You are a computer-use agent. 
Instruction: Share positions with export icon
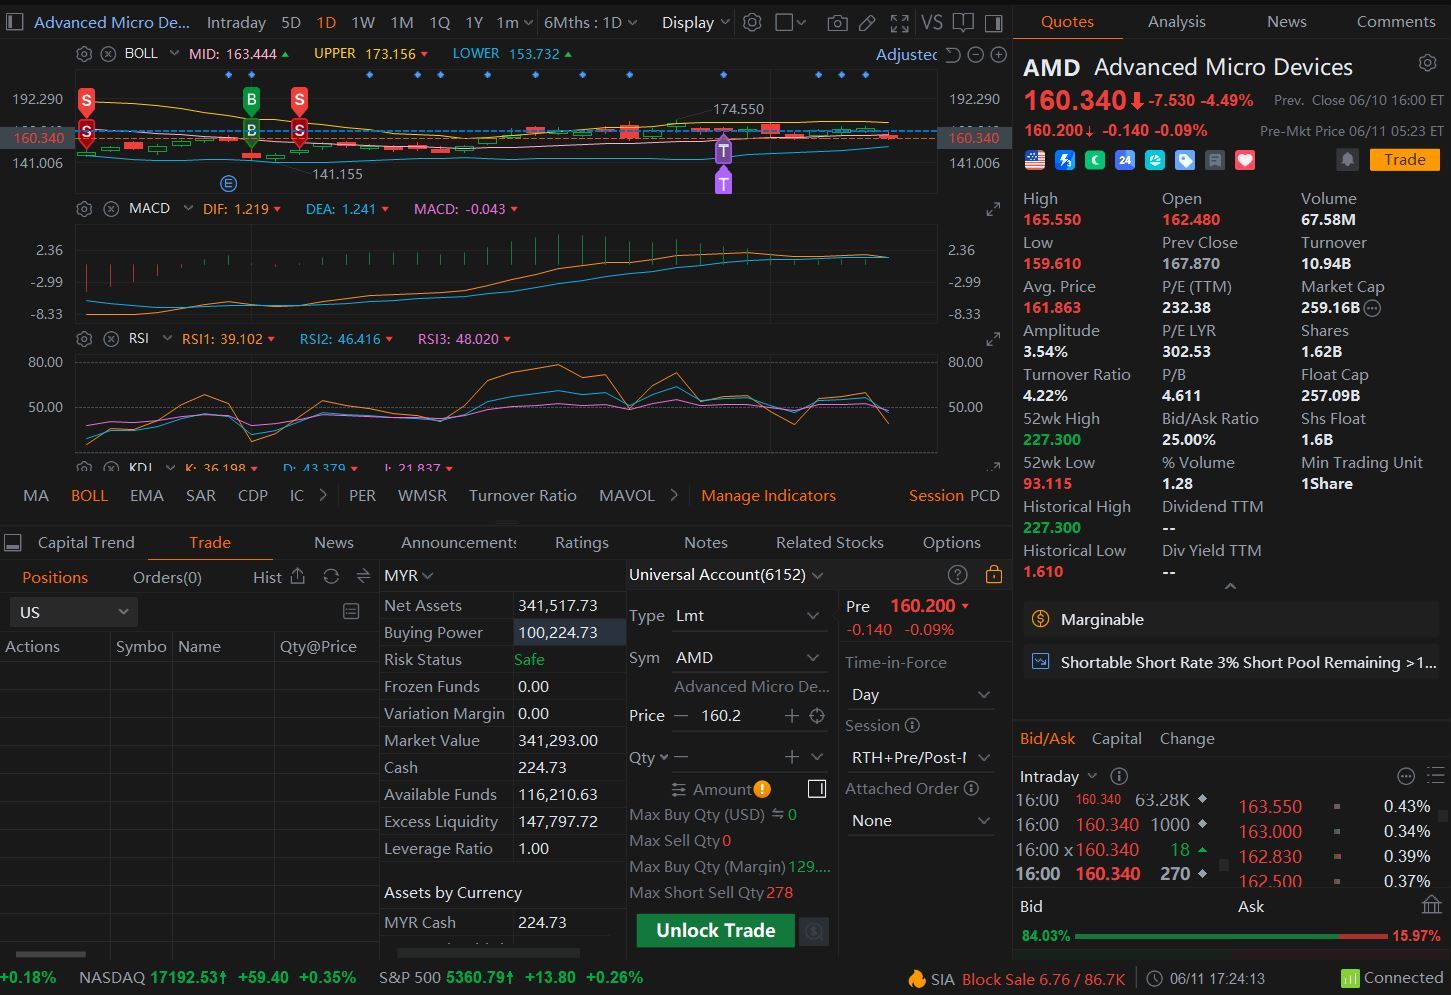click(298, 577)
